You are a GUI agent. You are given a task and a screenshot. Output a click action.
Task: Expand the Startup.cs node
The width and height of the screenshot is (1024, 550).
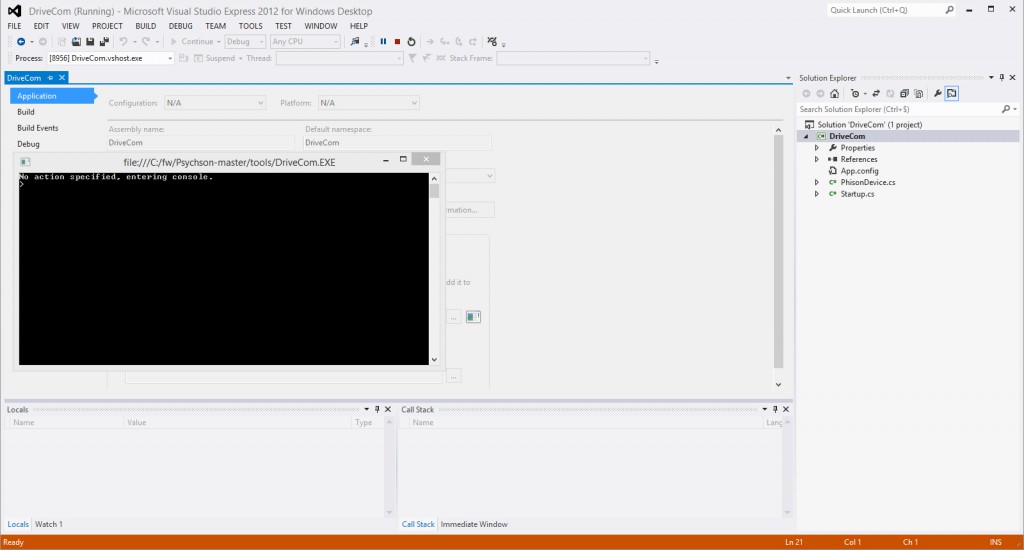[816, 194]
